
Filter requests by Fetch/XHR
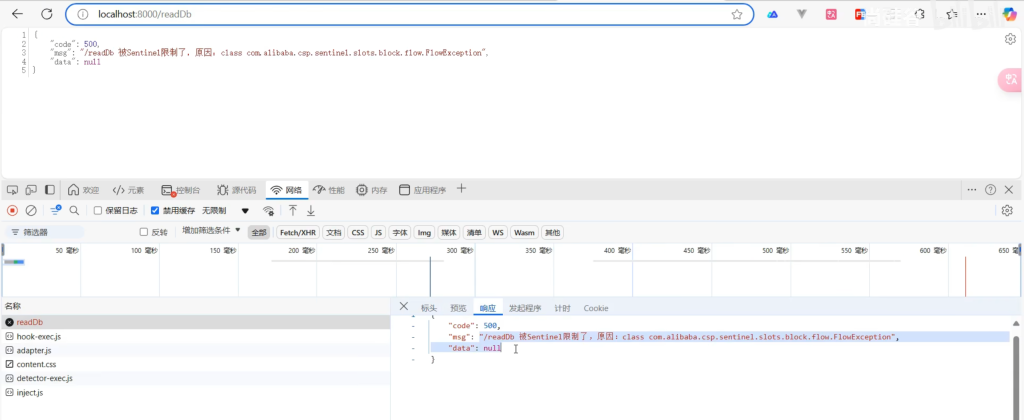pos(298,232)
